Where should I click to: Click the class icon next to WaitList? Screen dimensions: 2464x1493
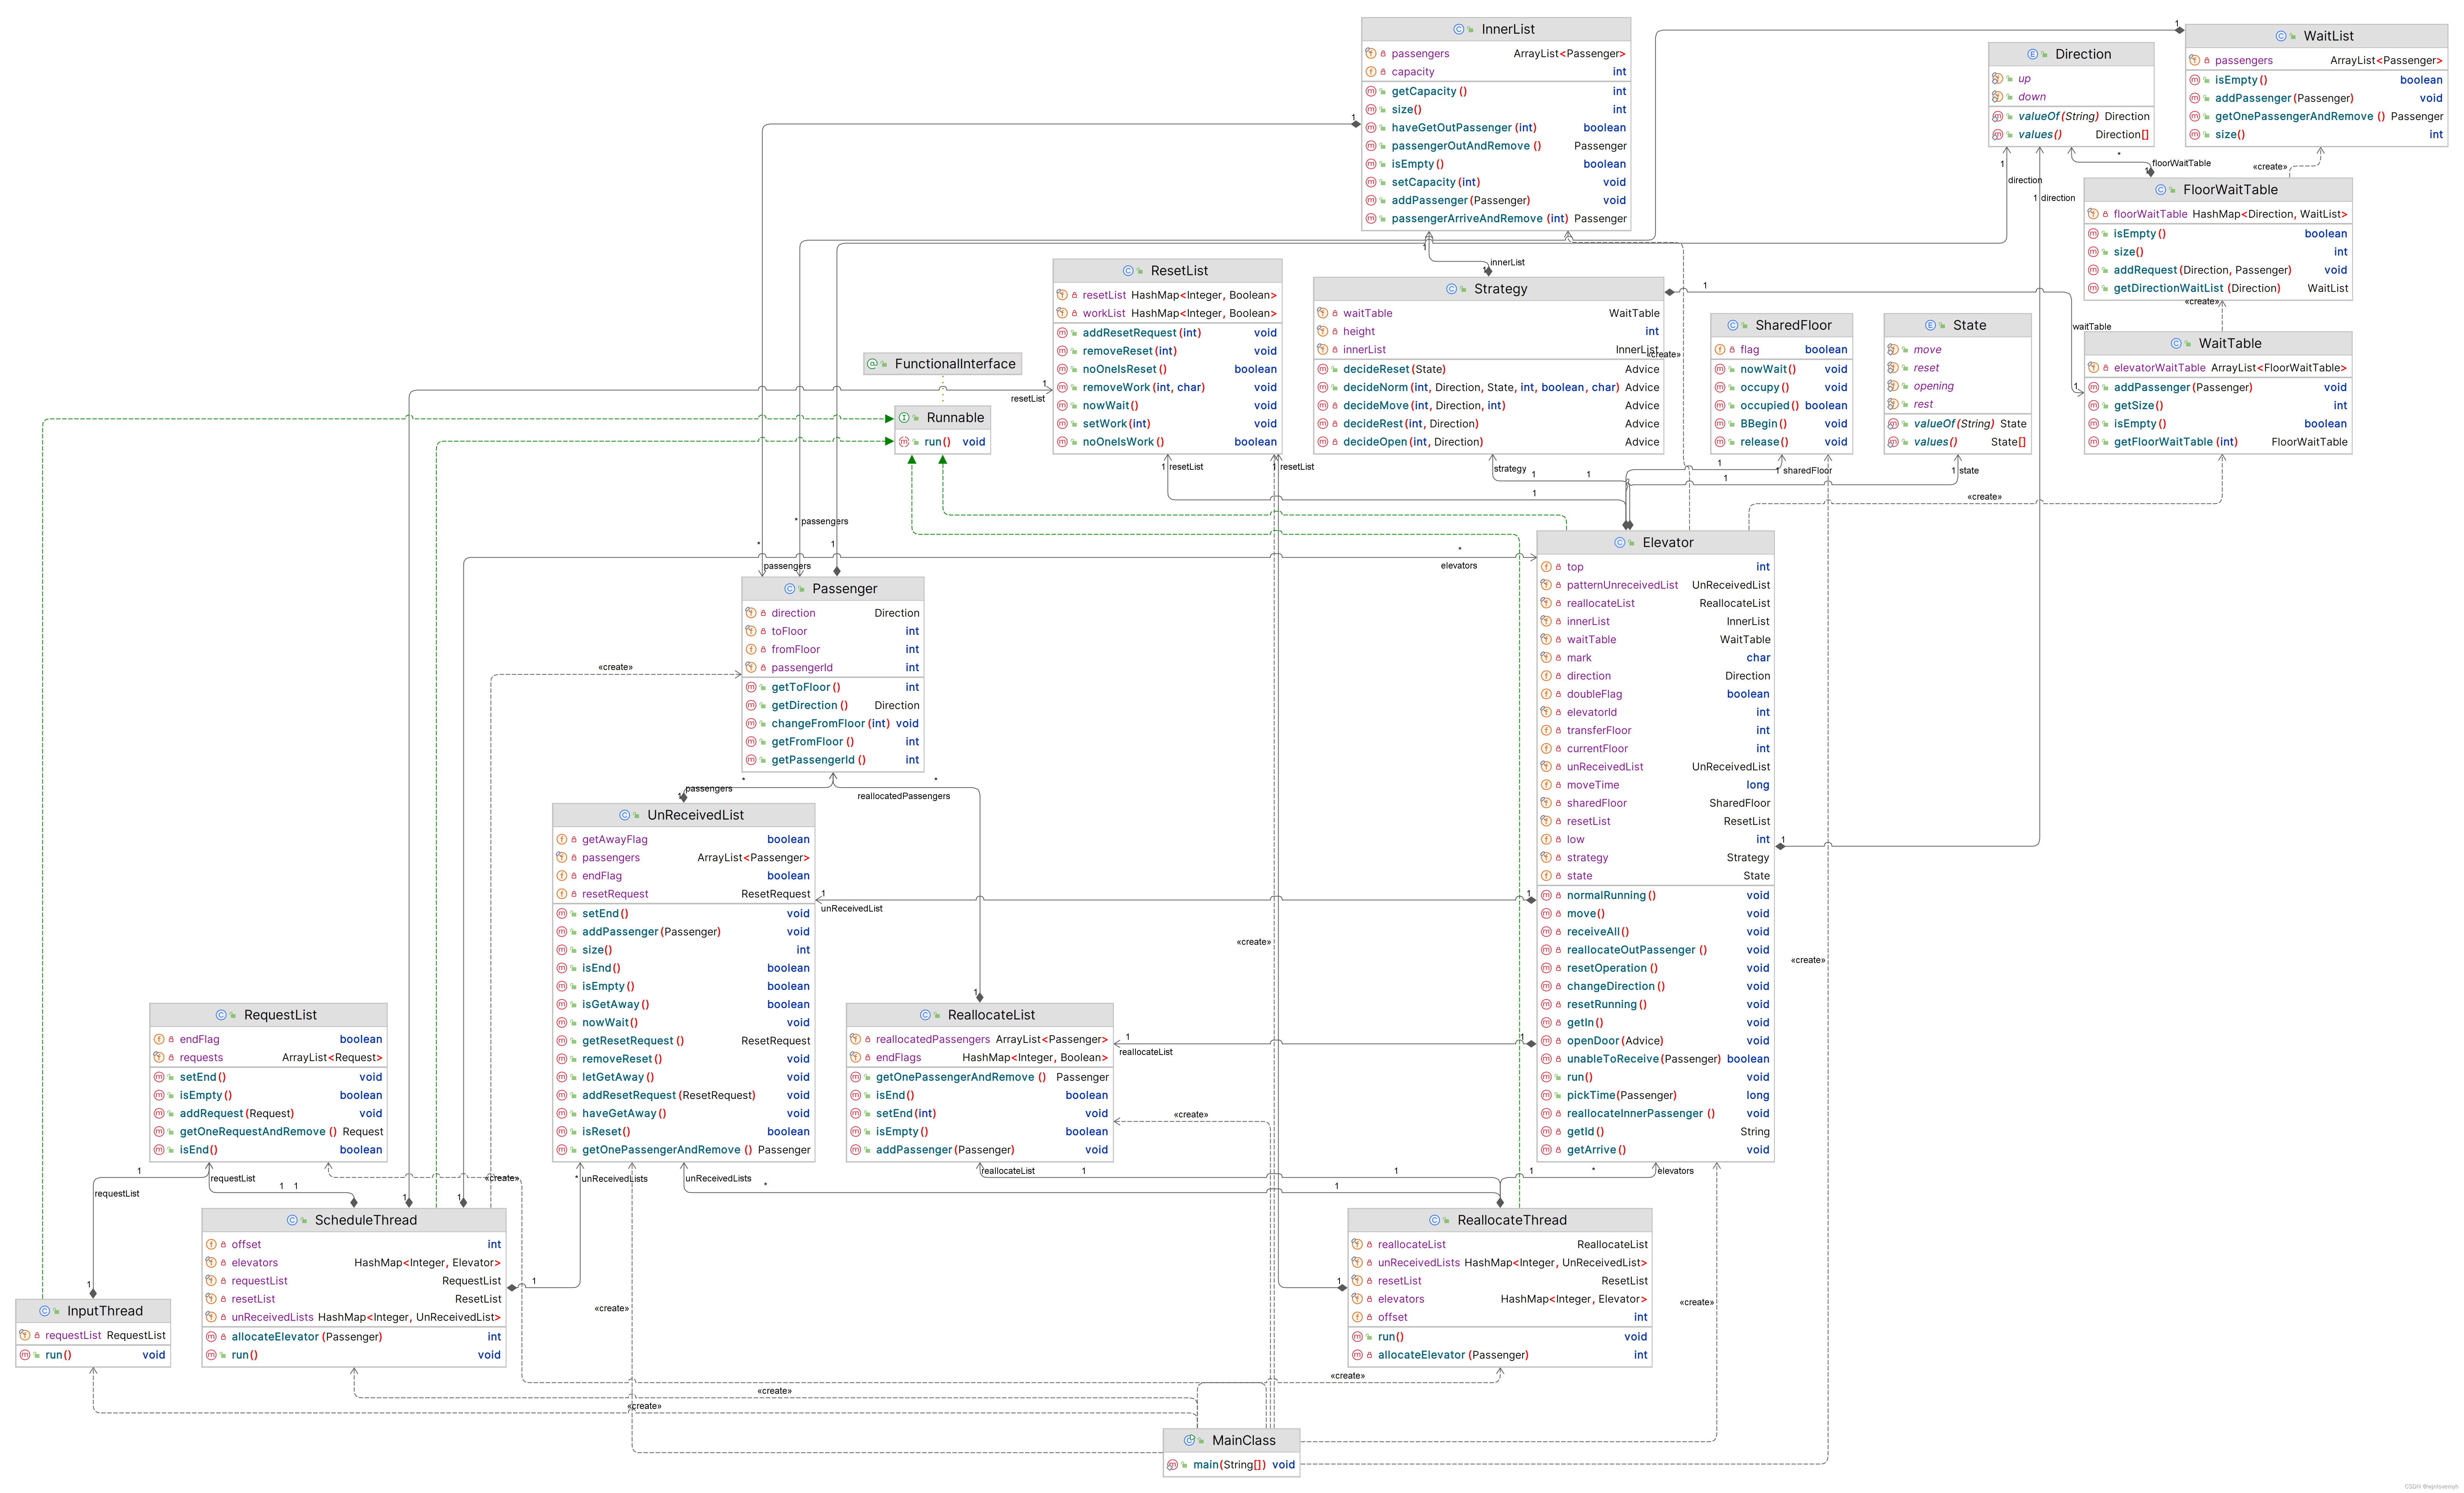(2281, 36)
